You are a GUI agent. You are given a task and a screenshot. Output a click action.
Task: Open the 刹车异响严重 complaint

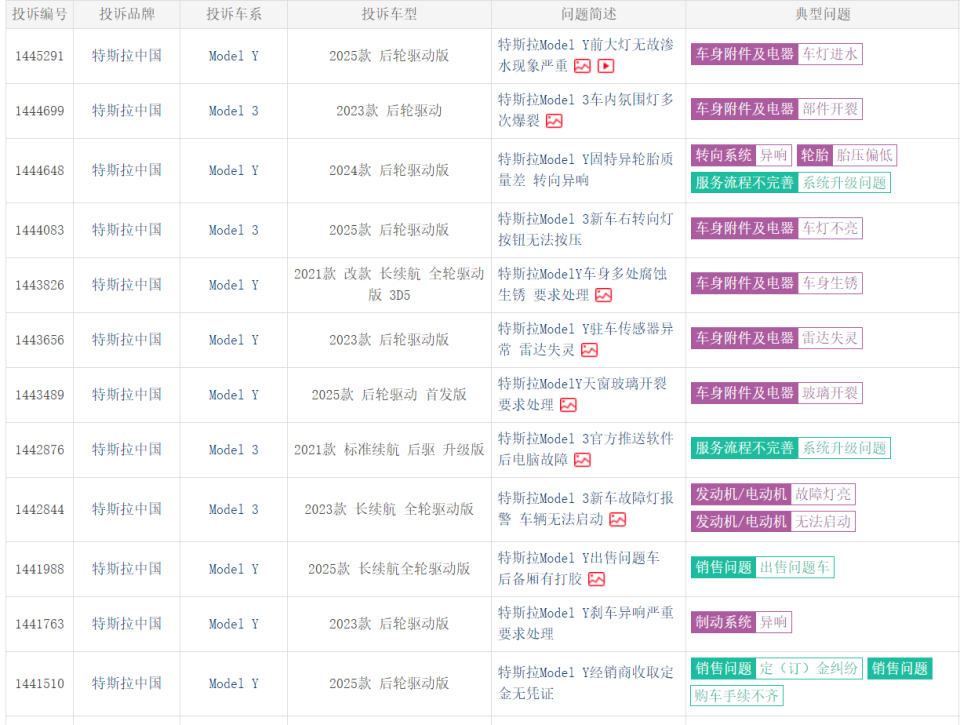(585, 623)
